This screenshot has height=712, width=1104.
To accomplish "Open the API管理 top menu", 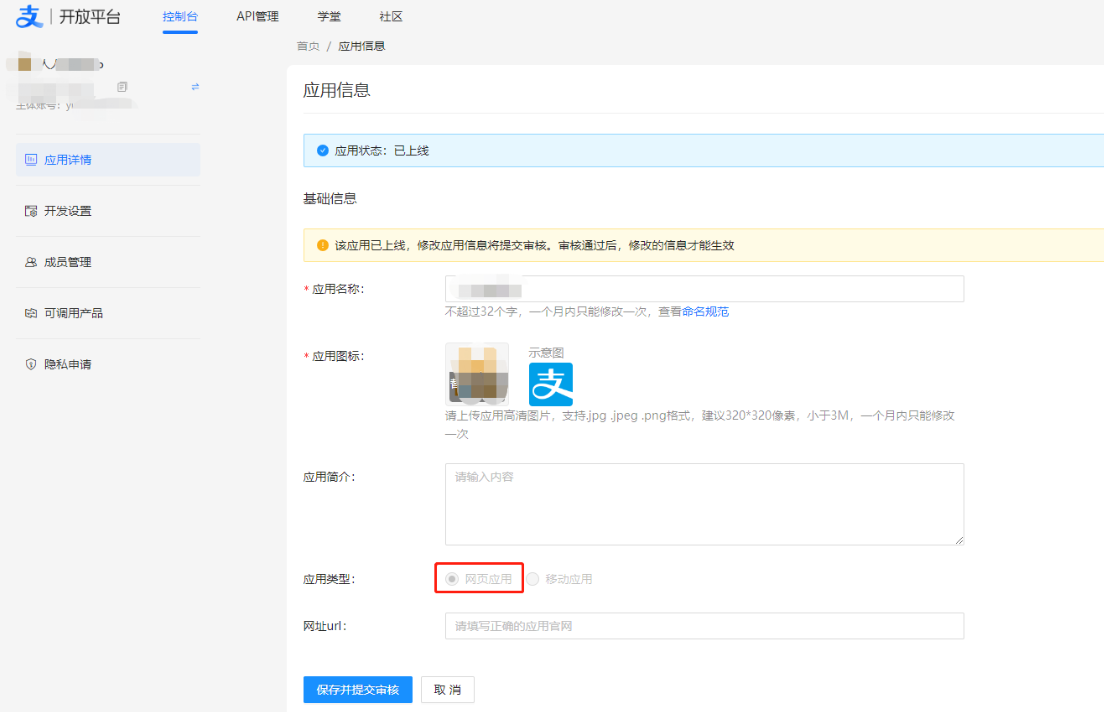I will click(257, 17).
